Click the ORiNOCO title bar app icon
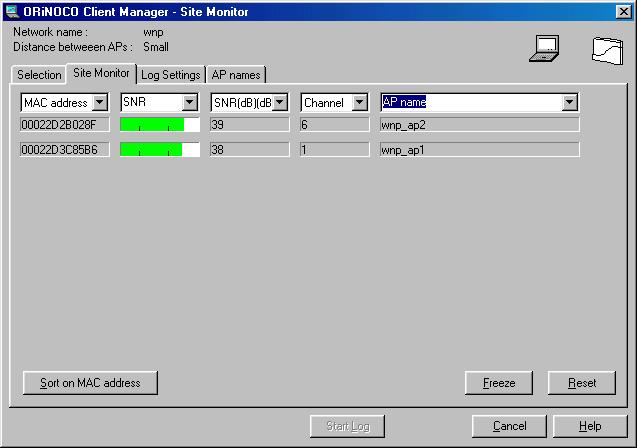 coord(10,10)
